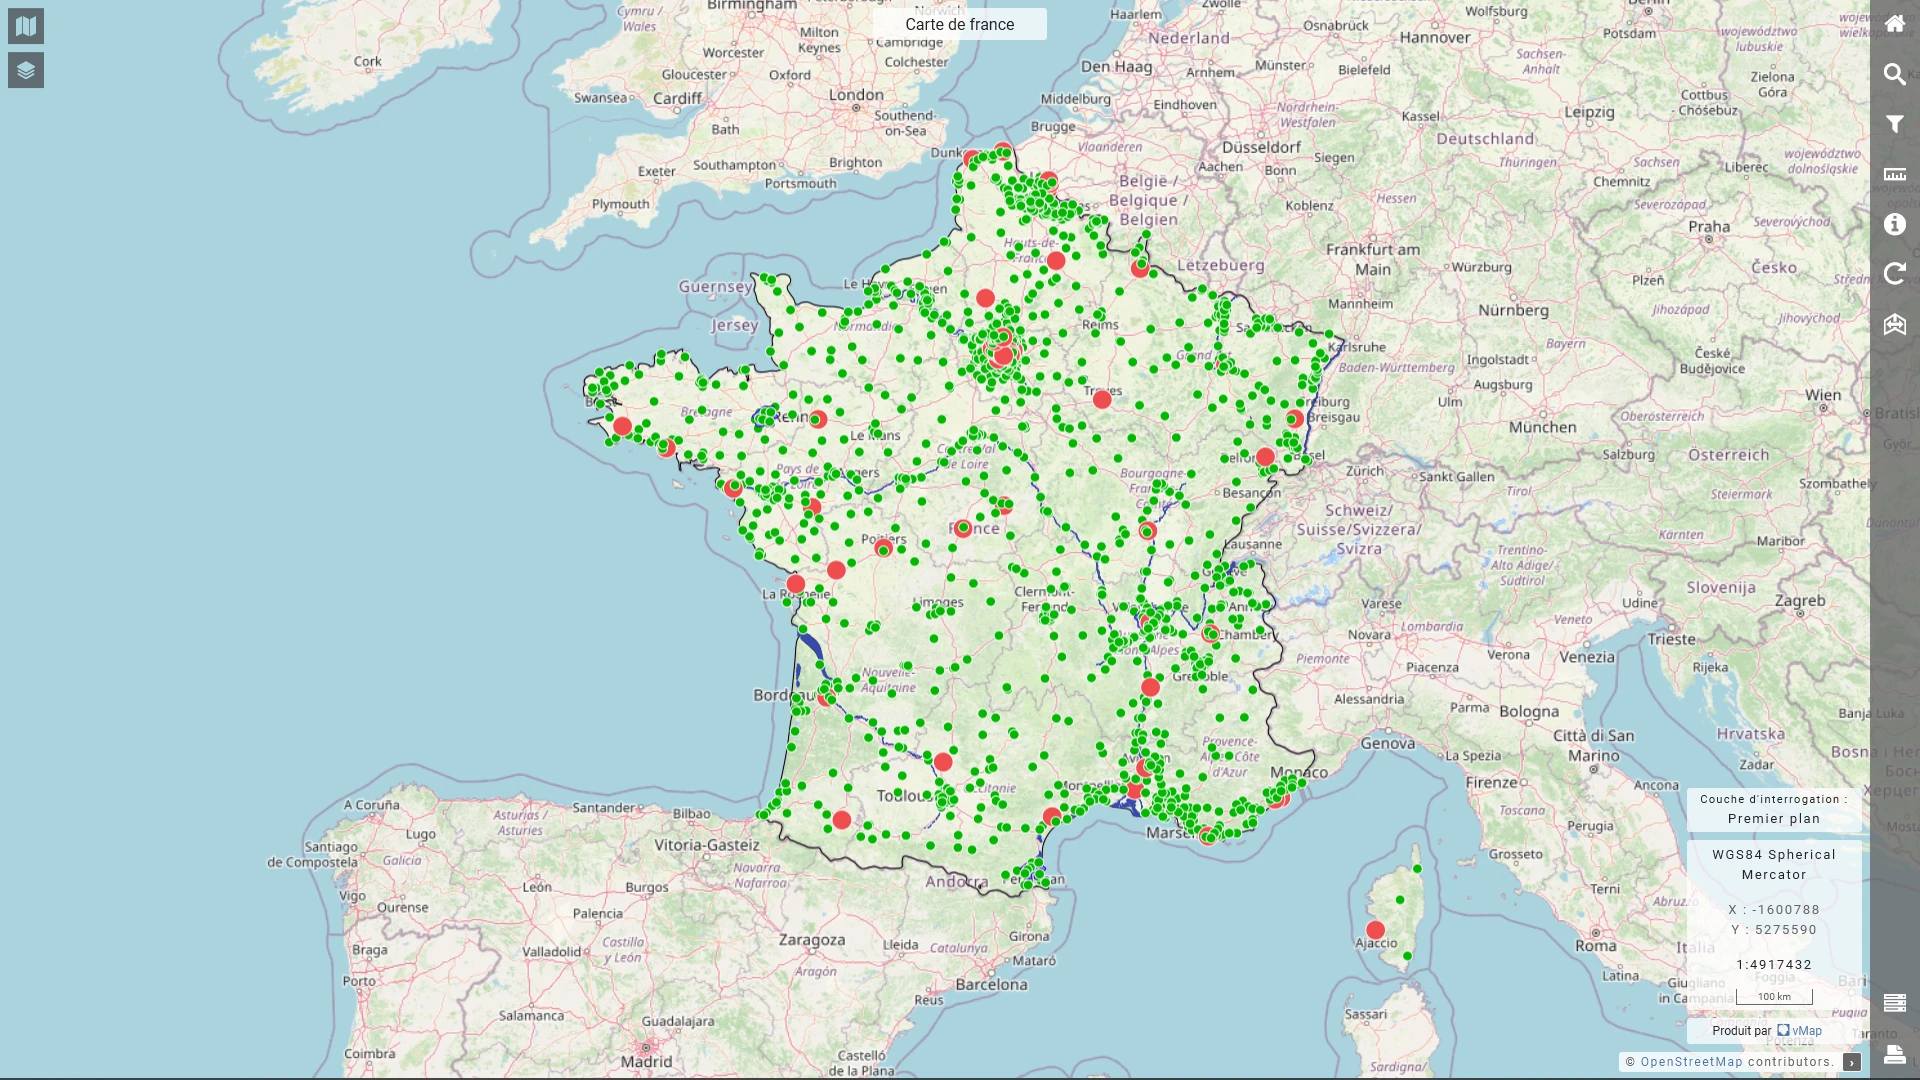
Task: Collapse the attribution with chevron
Action: point(1852,1062)
